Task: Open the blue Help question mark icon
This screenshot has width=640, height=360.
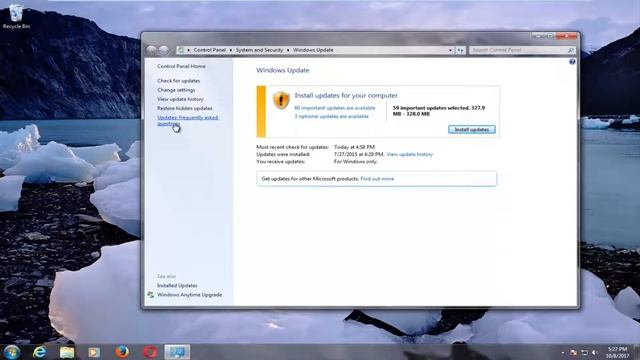Action: (572, 62)
